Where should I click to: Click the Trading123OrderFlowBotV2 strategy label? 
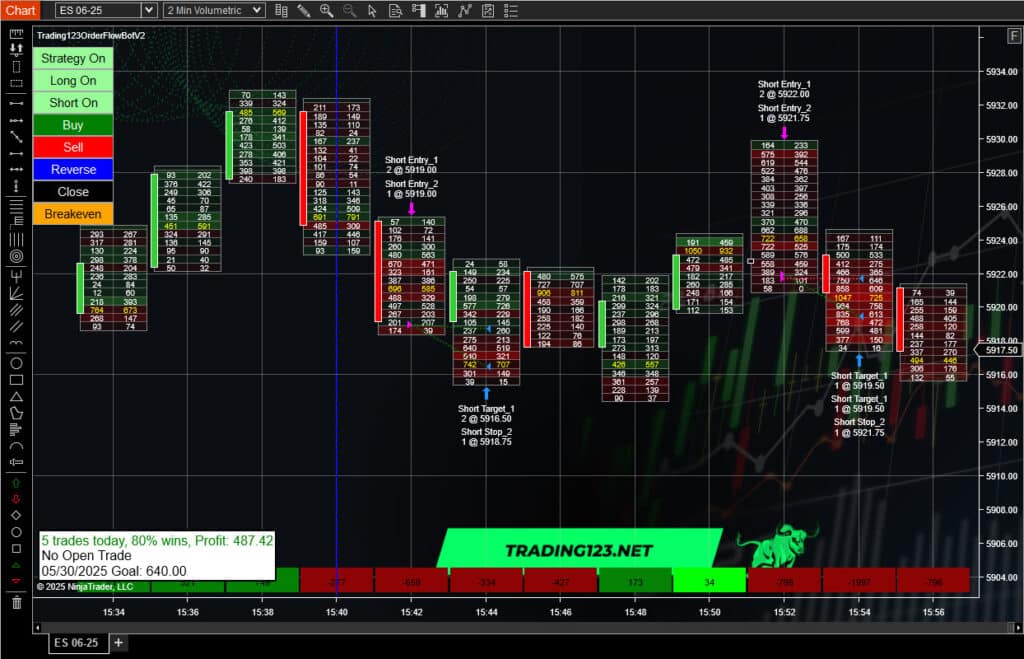click(91, 35)
